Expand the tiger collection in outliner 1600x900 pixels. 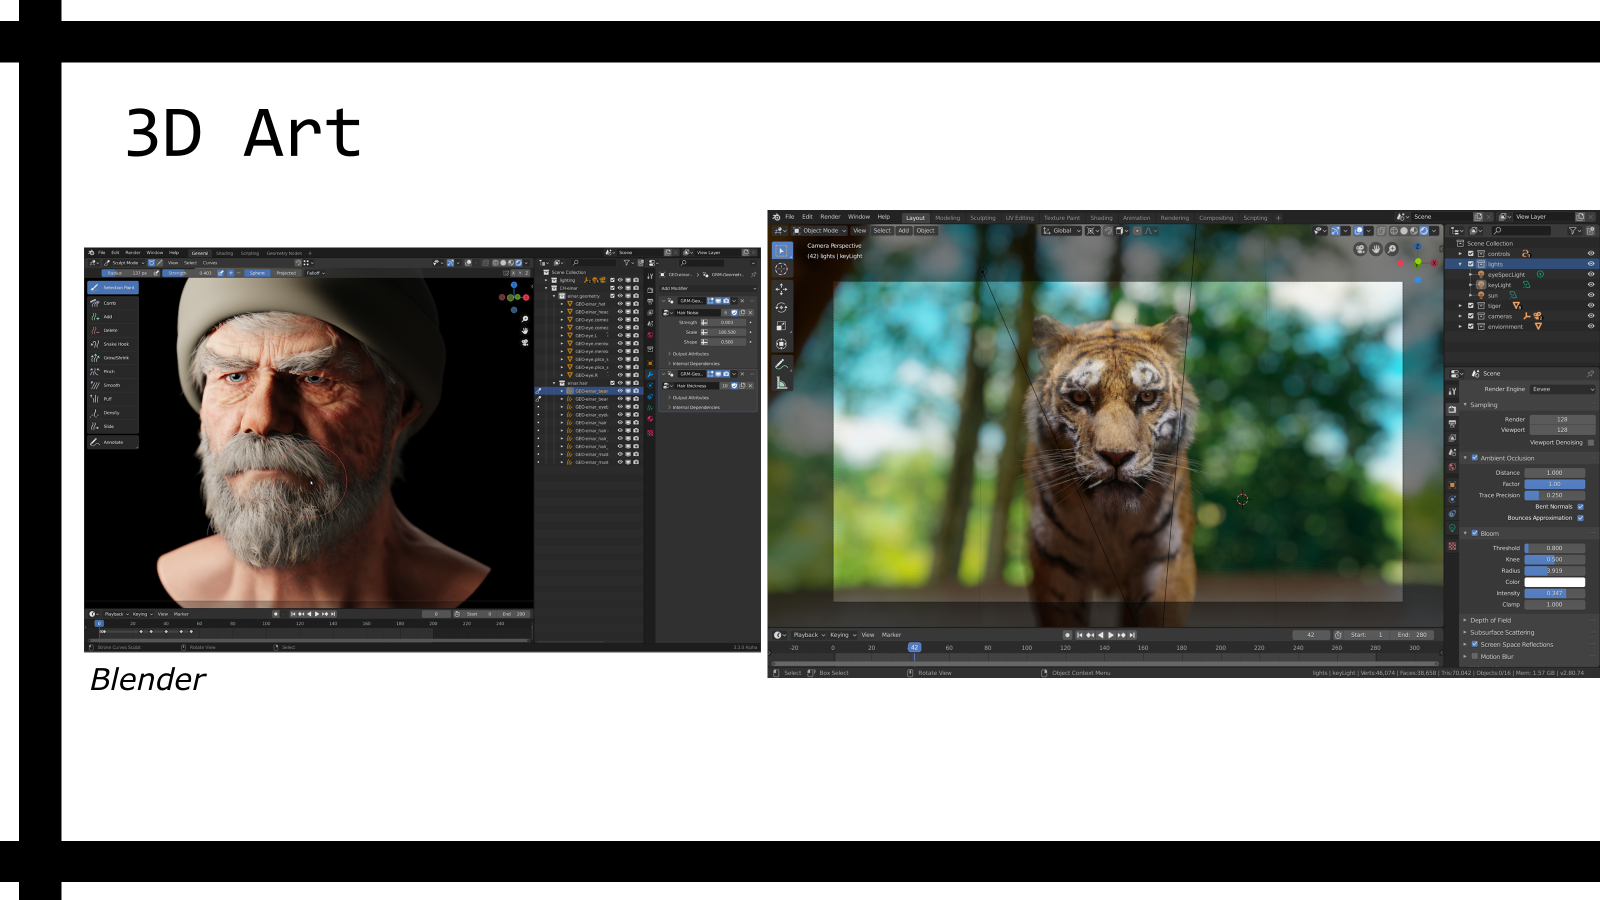point(1461,306)
